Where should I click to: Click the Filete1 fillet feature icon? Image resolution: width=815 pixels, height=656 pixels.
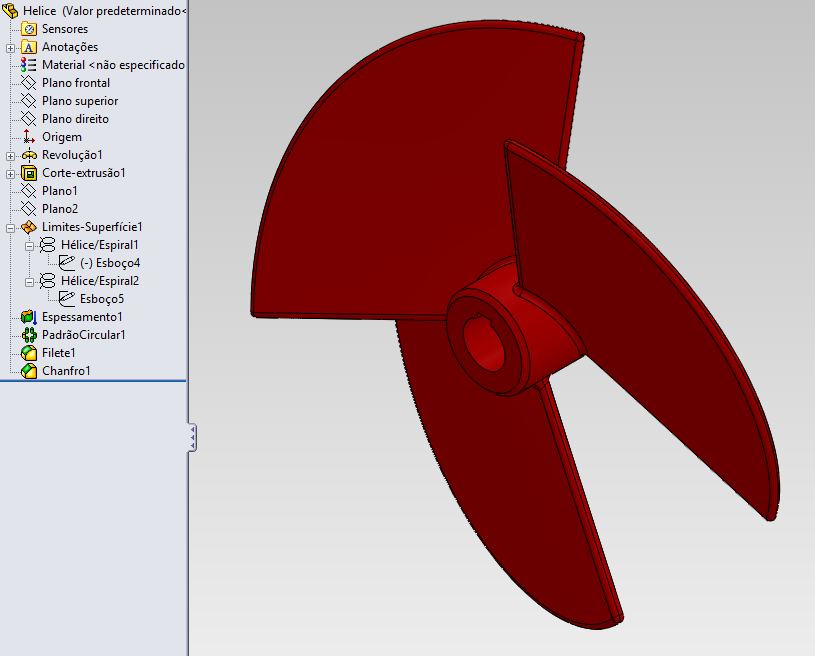tap(29, 353)
